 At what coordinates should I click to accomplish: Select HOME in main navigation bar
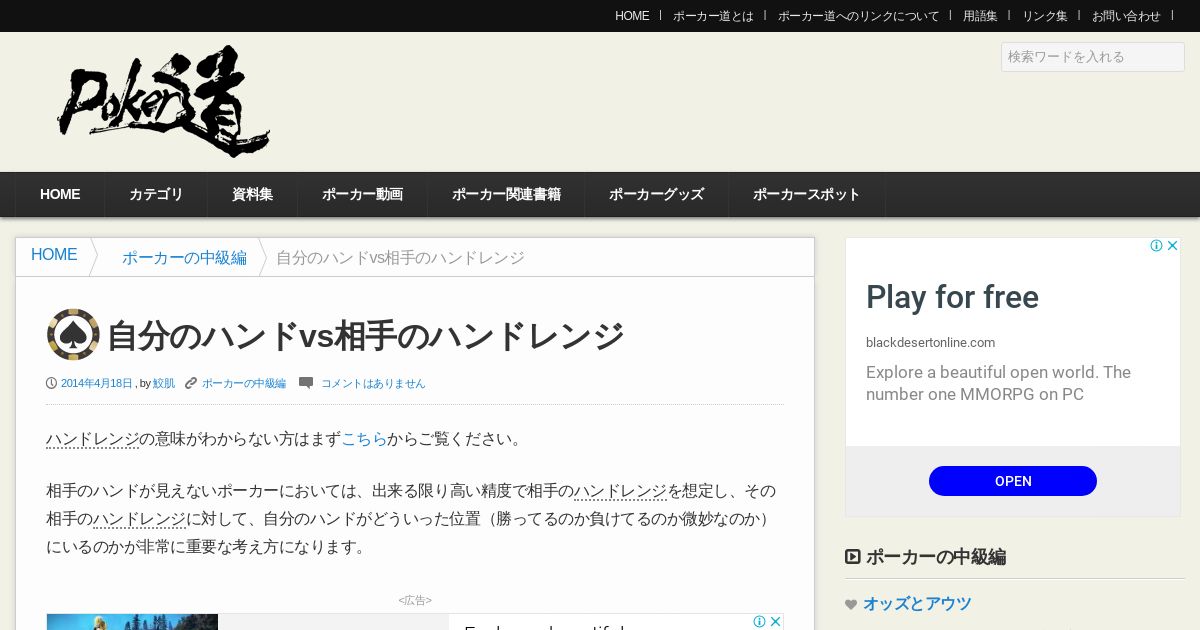point(60,195)
